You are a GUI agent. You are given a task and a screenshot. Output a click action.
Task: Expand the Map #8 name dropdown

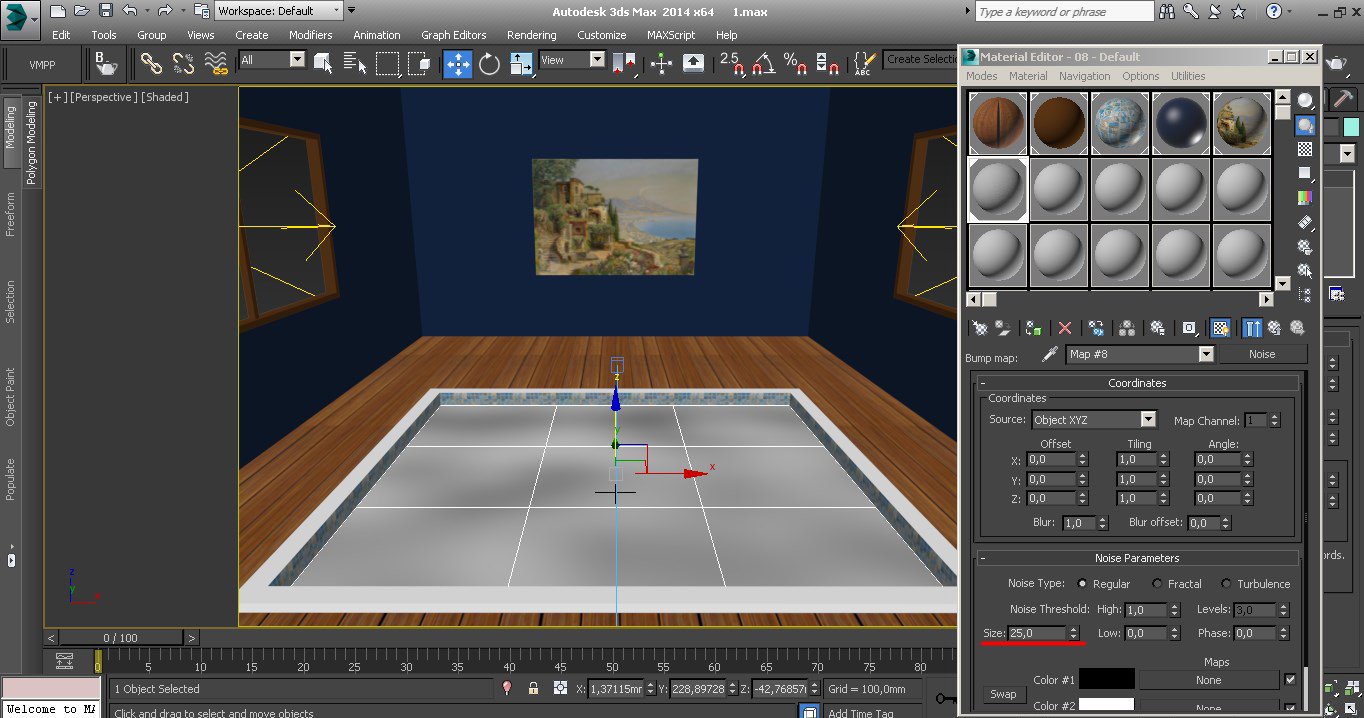click(x=1205, y=354)
